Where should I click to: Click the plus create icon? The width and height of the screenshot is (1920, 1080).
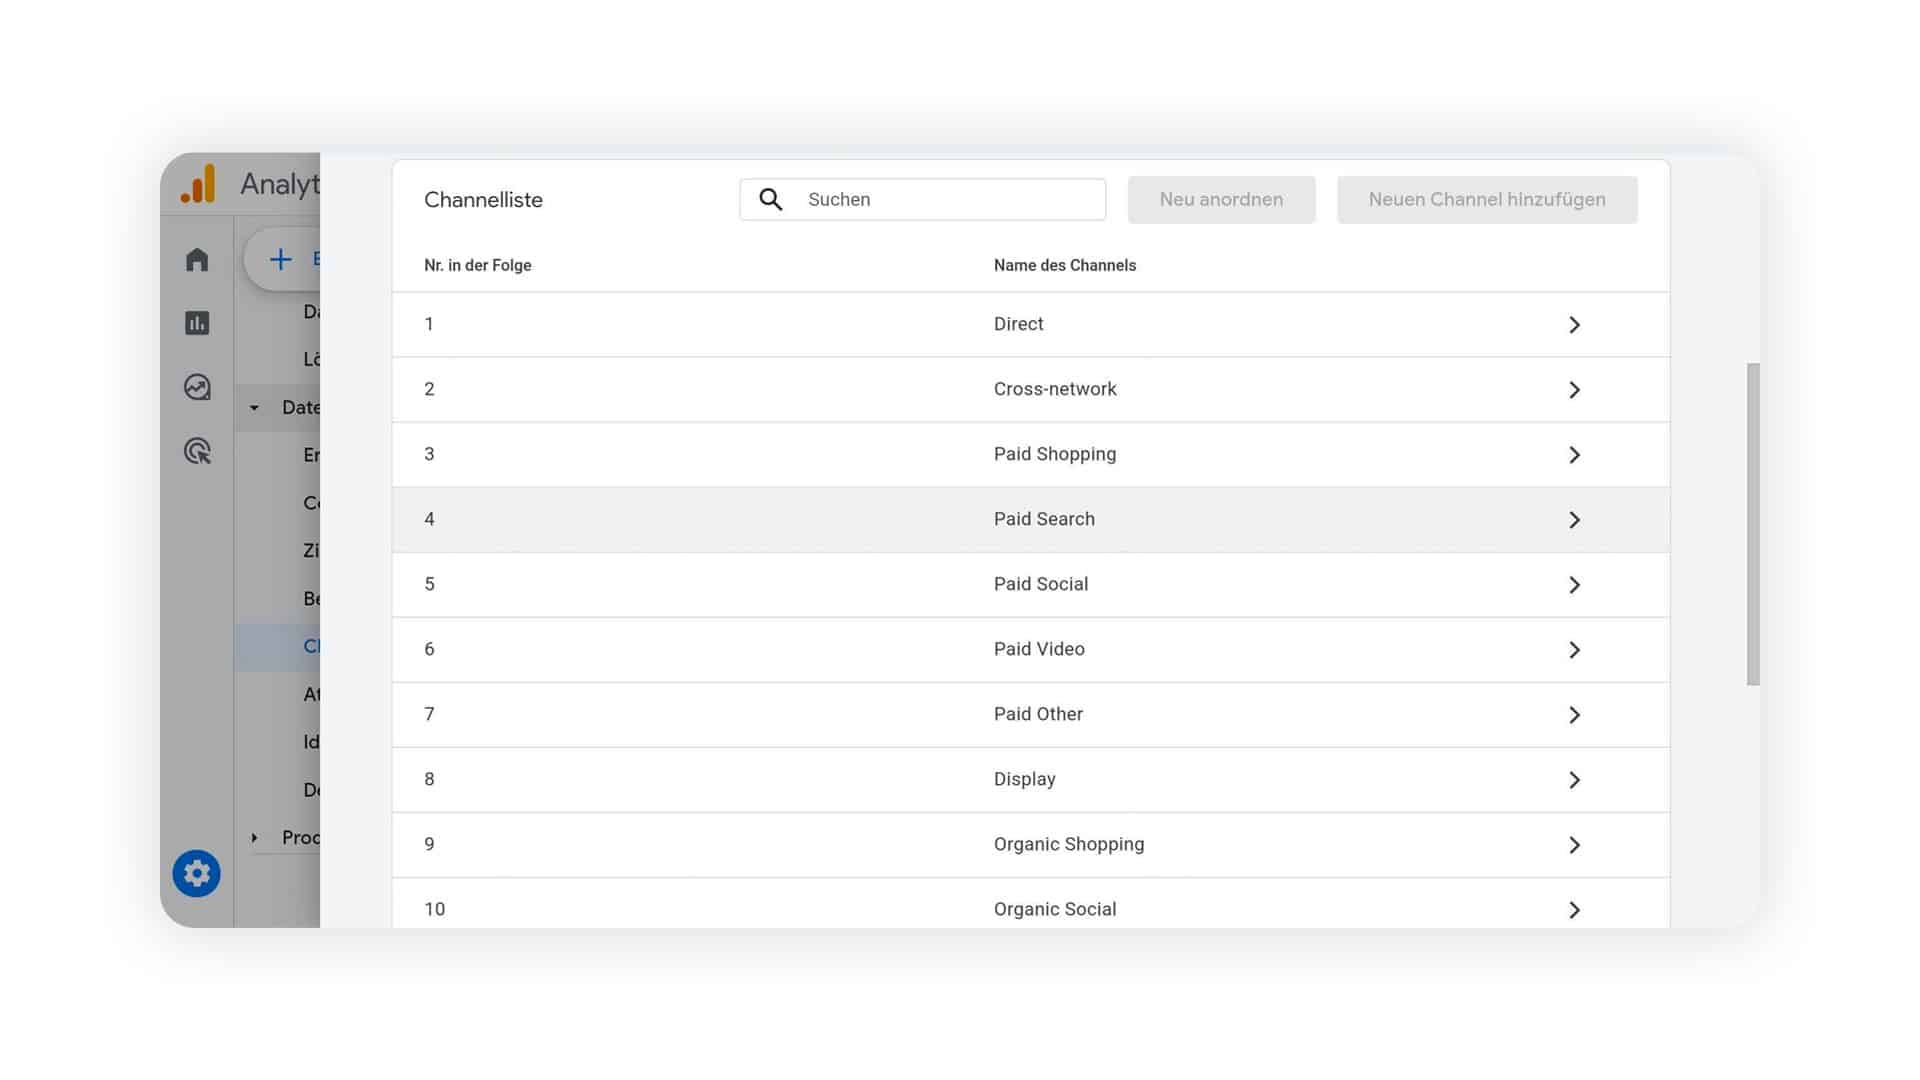(281, 259)
